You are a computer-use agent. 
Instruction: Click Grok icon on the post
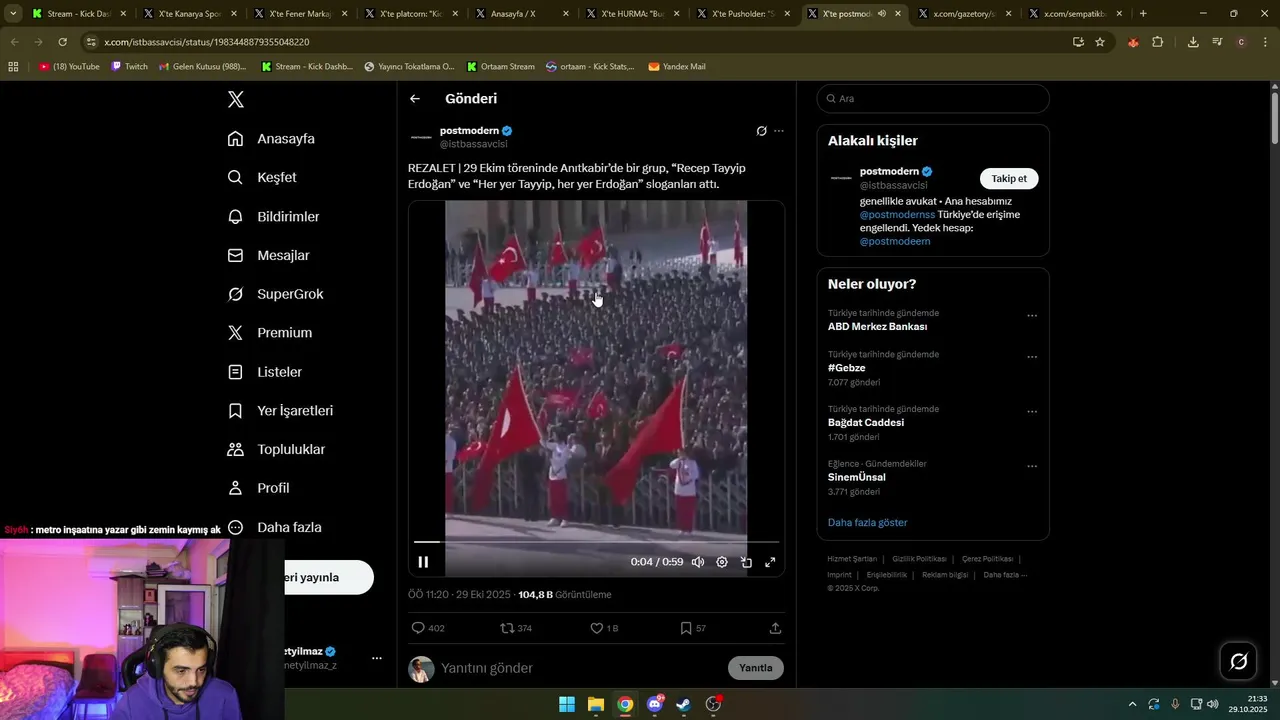click(761, 131)
